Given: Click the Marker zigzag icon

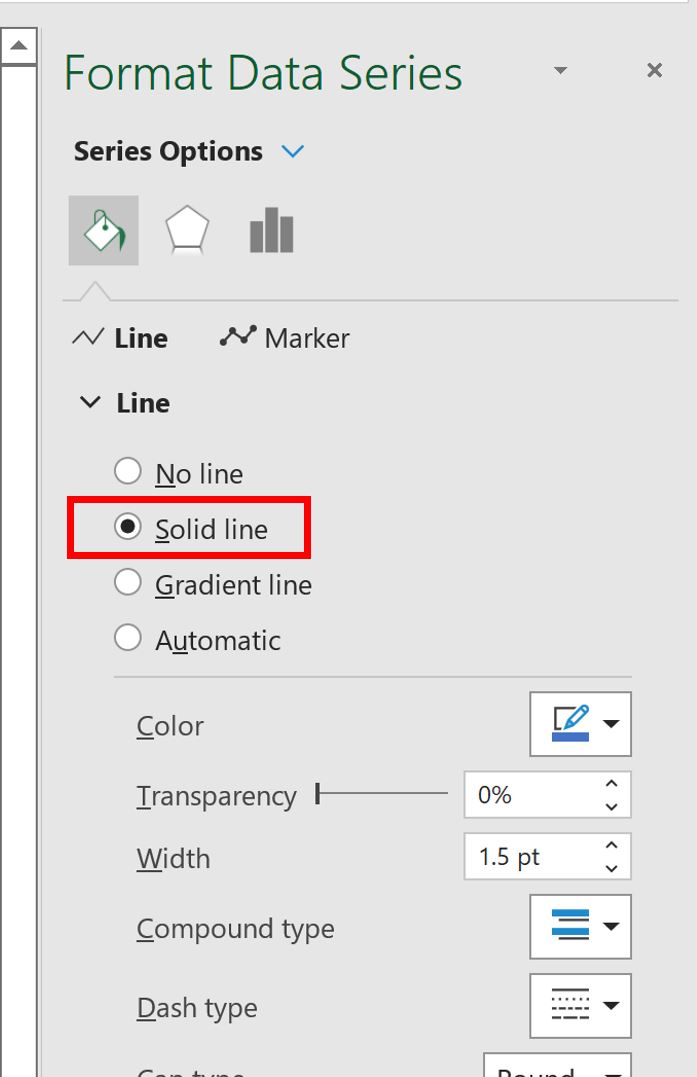Looking at the screenshot, I should point(238,337).
